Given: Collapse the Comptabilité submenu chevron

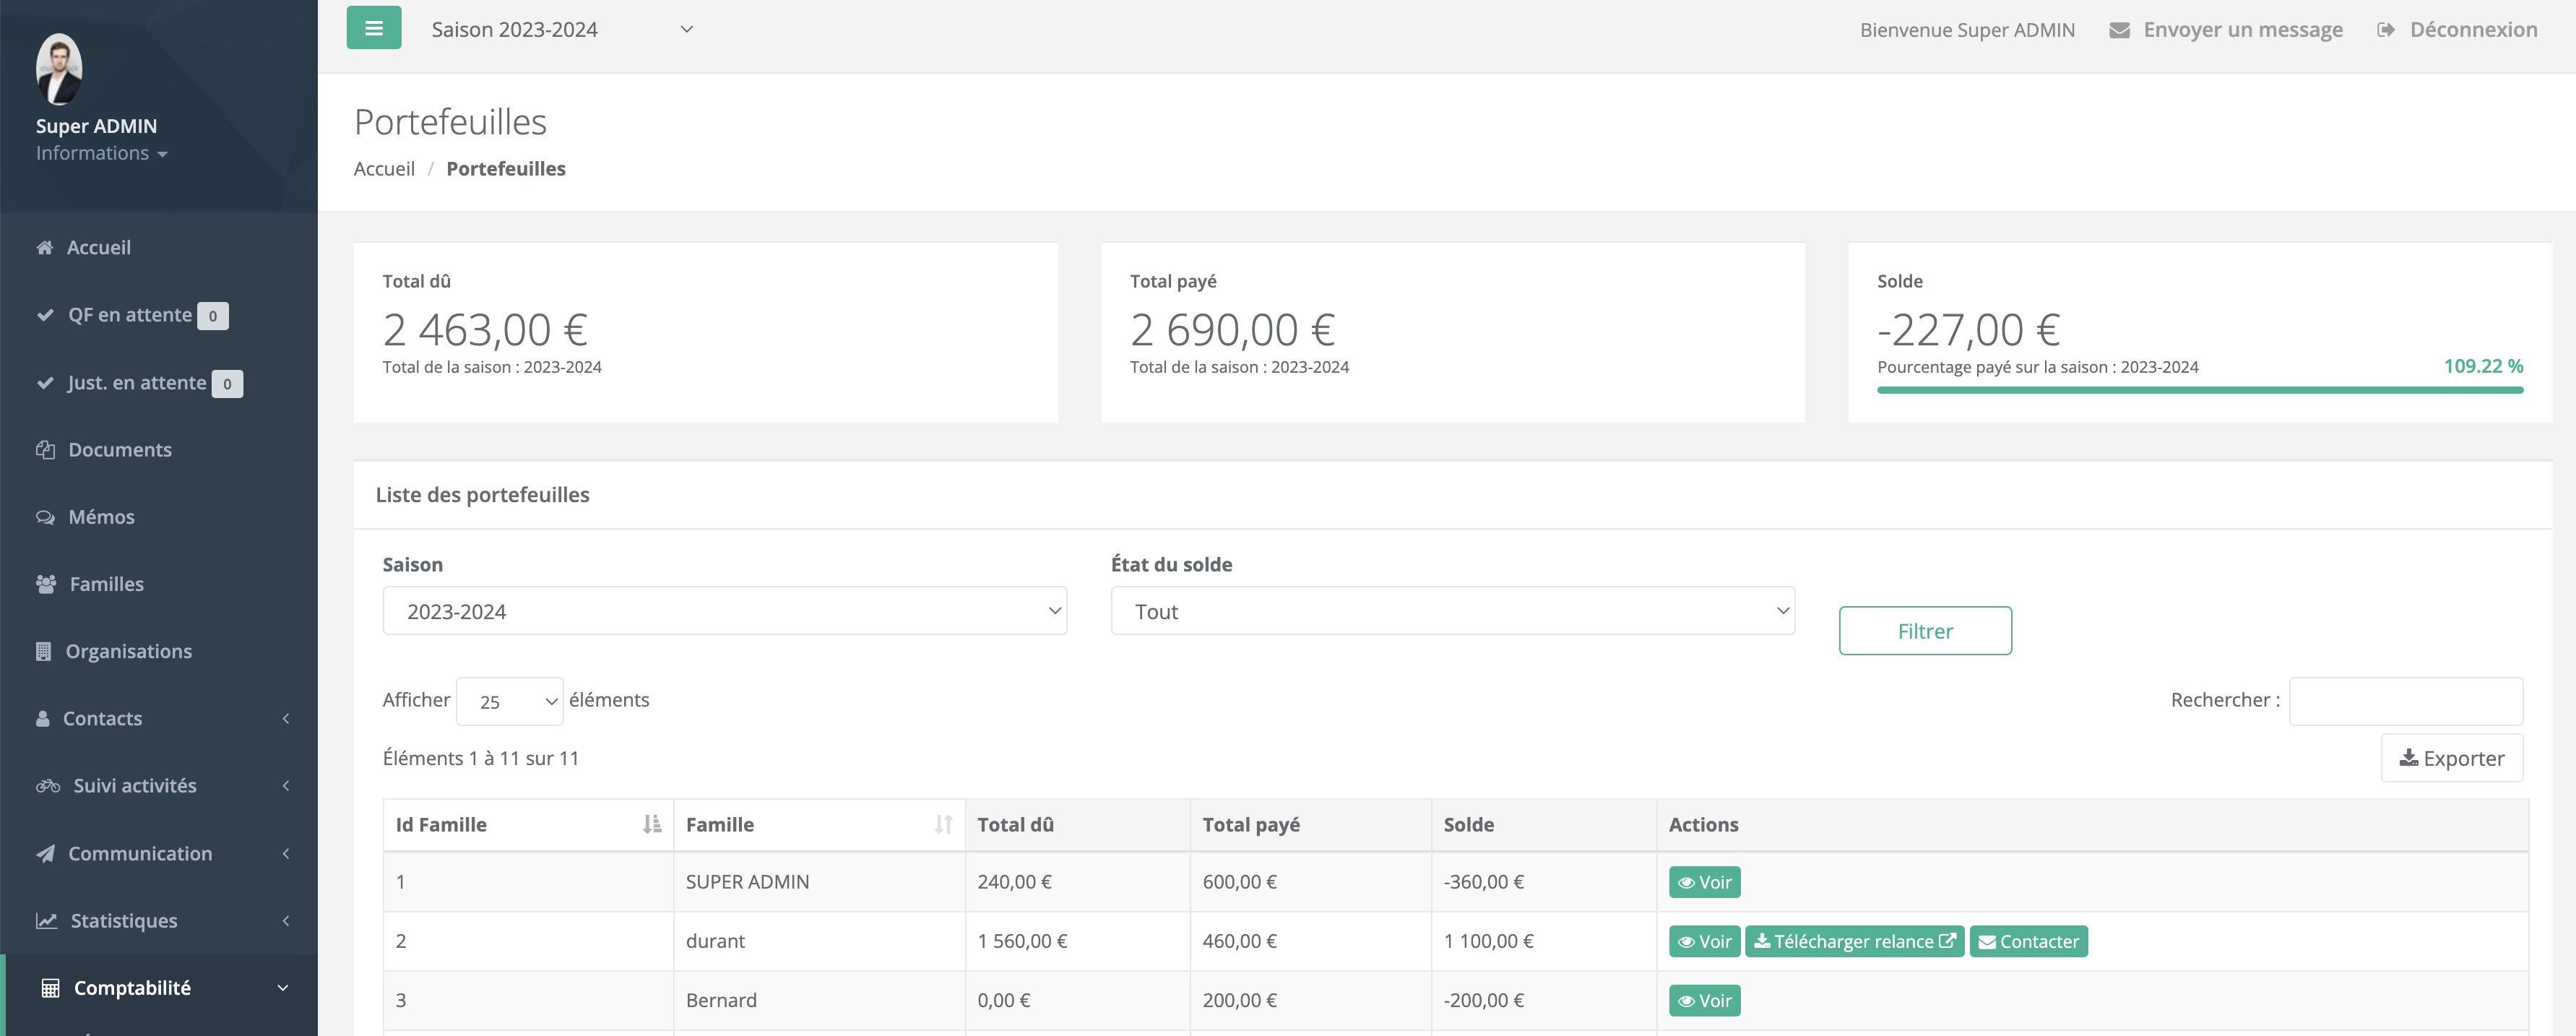Looking at the screenshot, I should [283, 988].
